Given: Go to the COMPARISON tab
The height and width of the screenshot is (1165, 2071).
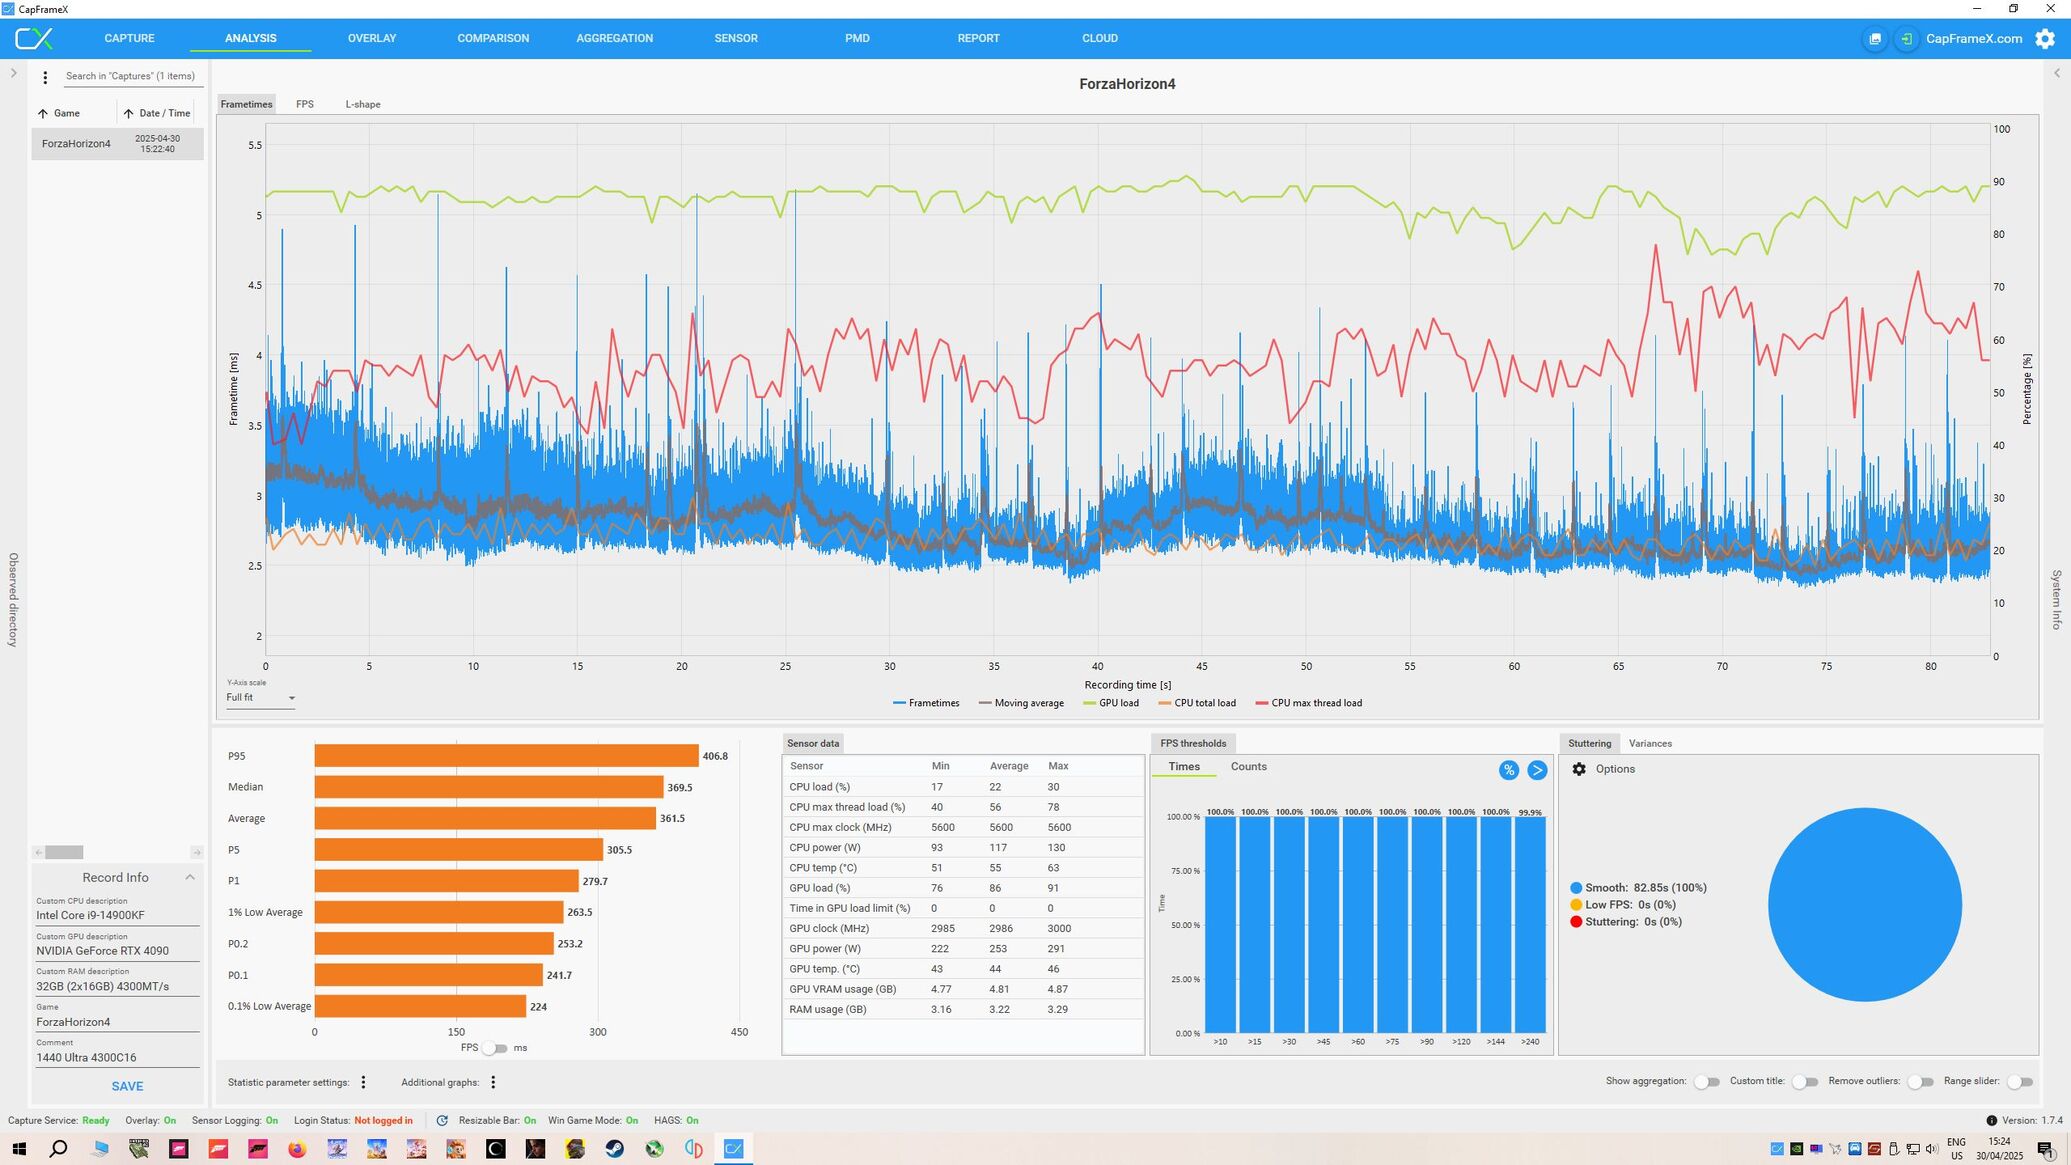Looking at the screenshot, I should [x=493, y=38].
